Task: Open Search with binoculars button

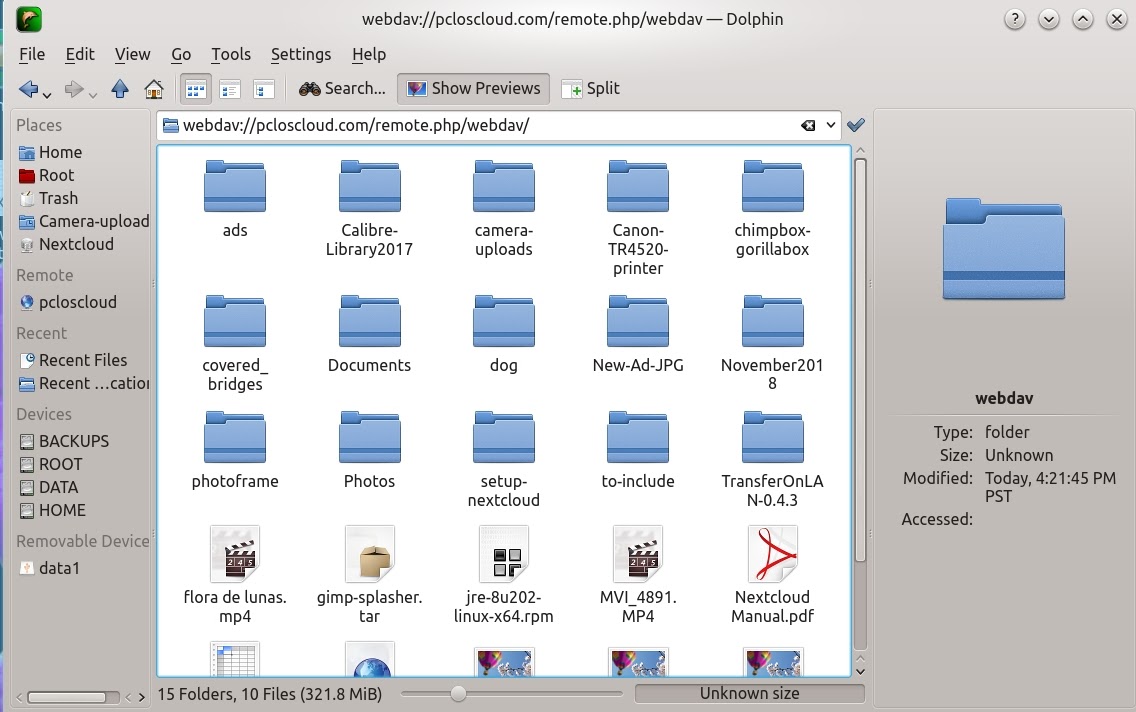Action: (342, 88)
